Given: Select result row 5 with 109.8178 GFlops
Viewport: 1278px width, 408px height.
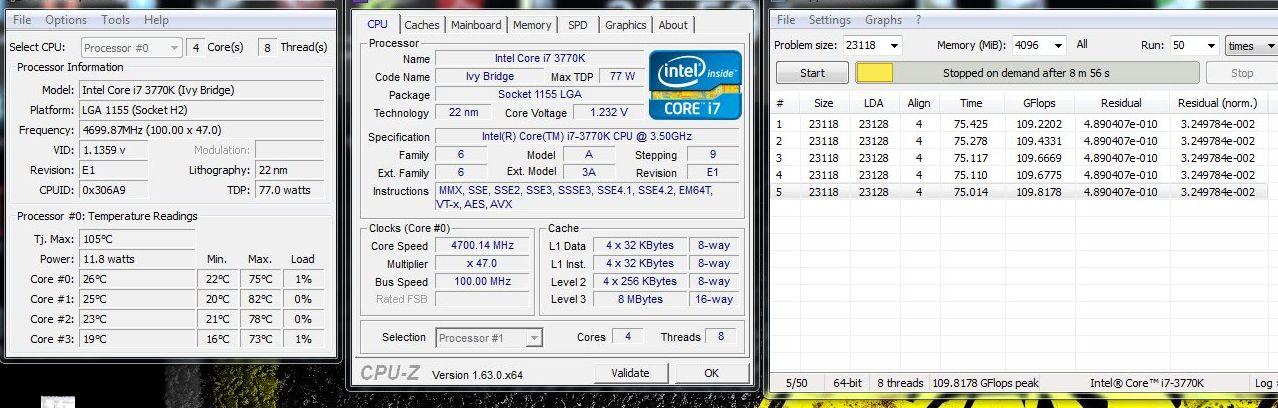Looking at the screenshot, I should pyautogui.click(x=1021, y=192).
